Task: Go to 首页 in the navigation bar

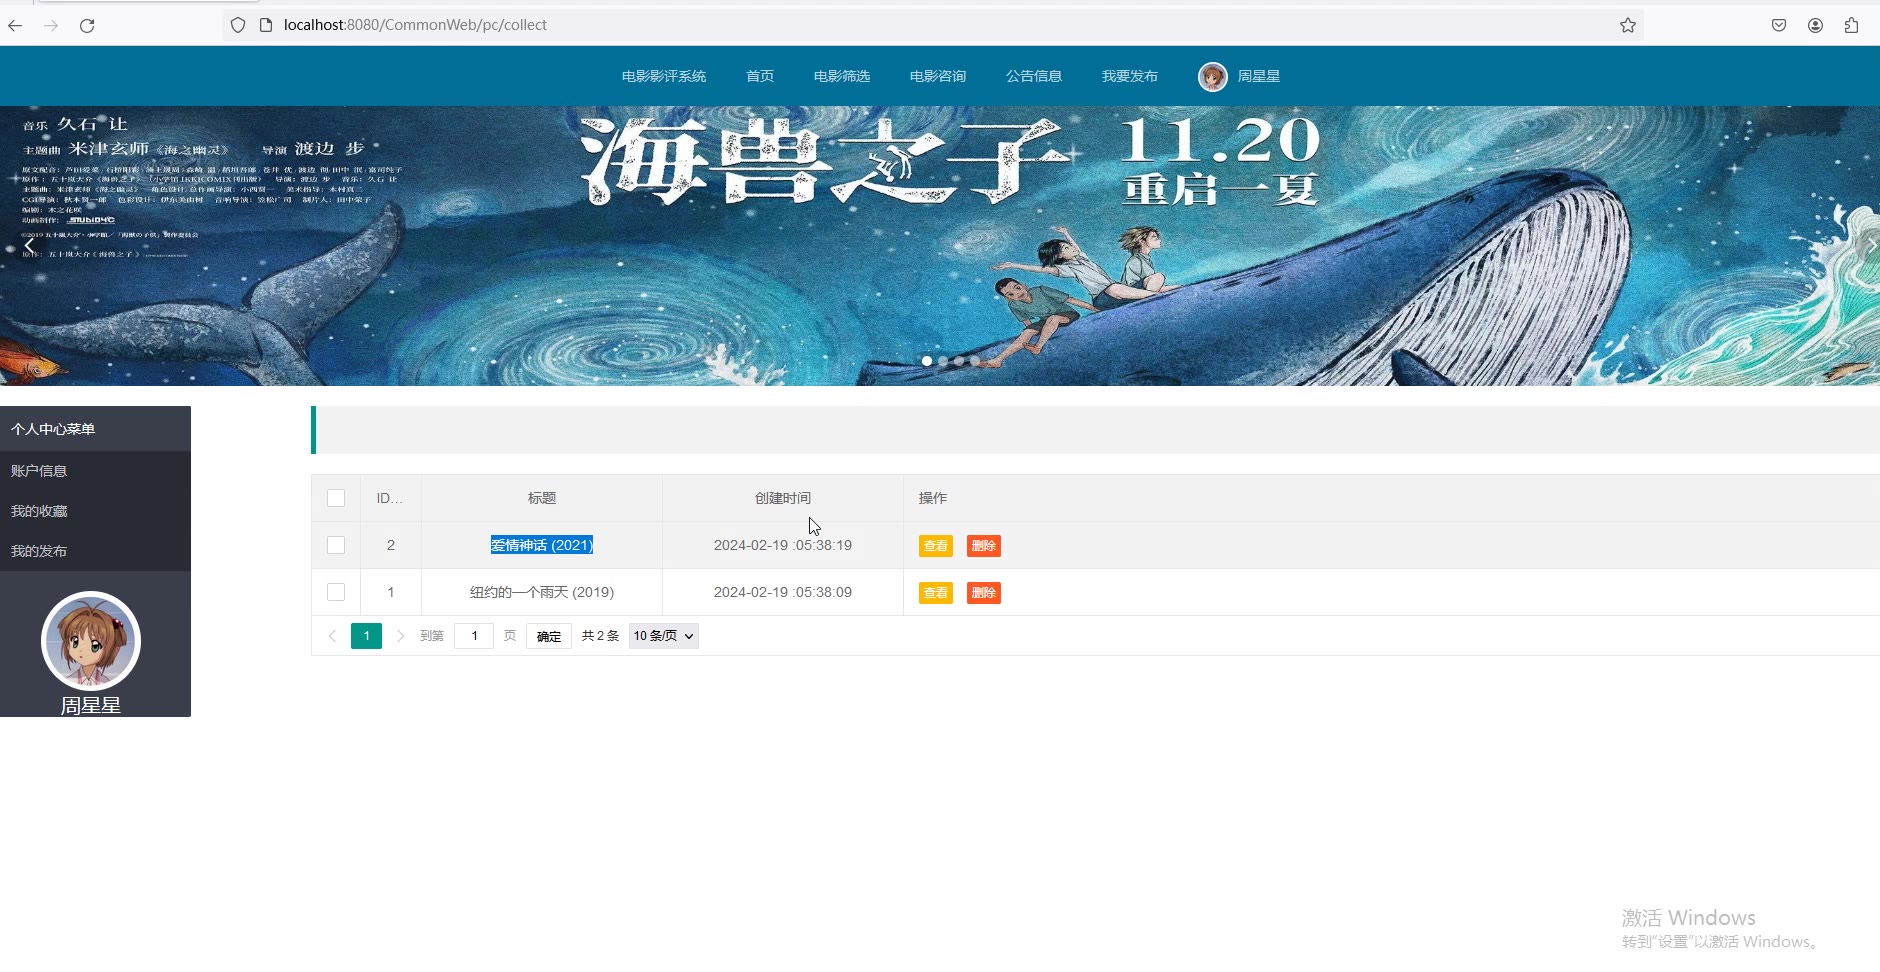Action: click(760, 76)
